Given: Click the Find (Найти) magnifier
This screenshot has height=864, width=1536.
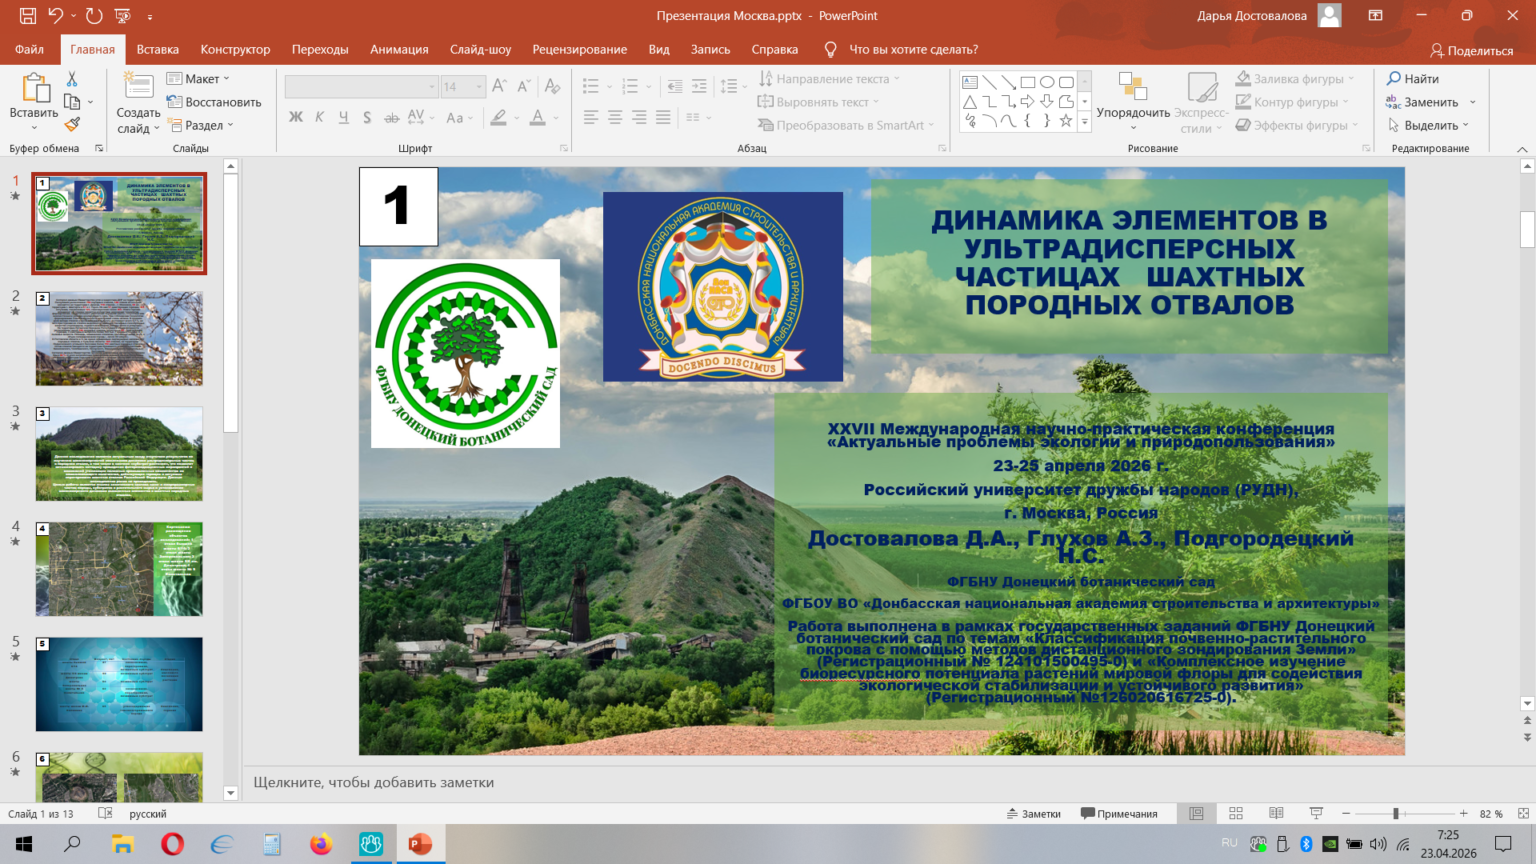Looking at the screenshot, I should tap(1412, 79).
